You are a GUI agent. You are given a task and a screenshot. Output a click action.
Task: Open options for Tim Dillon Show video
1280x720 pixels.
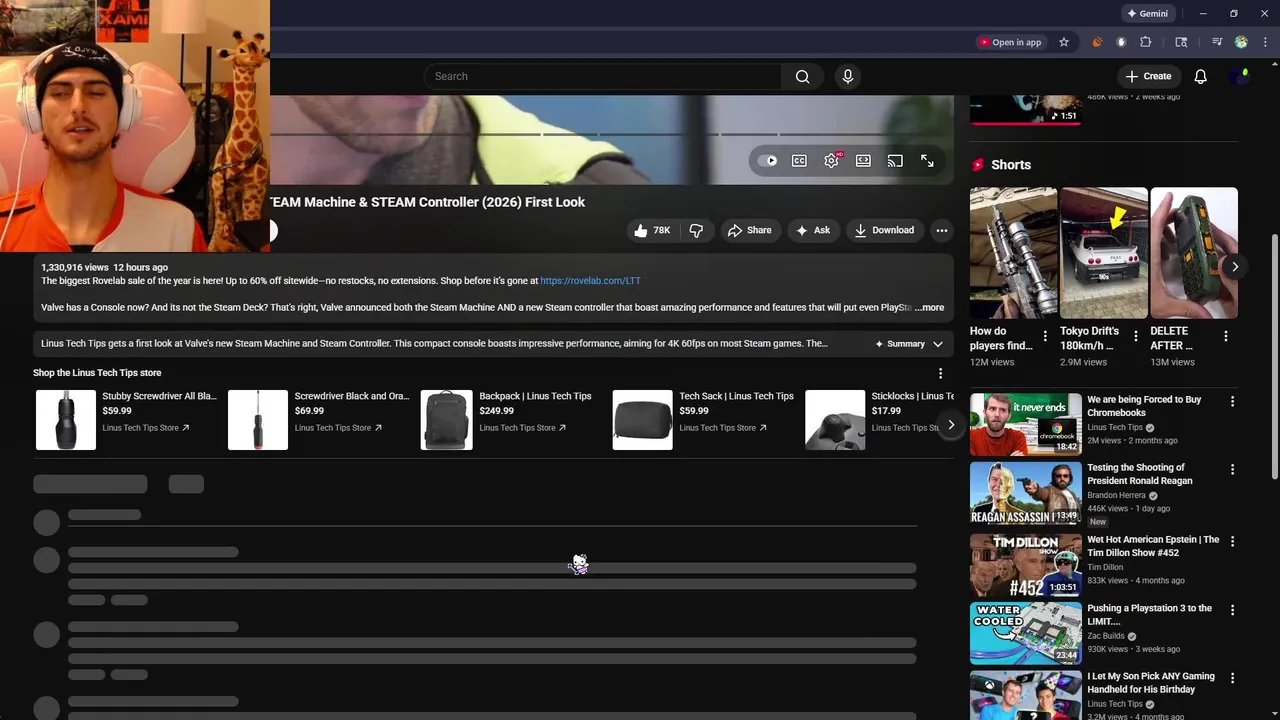click(1232, 541)
